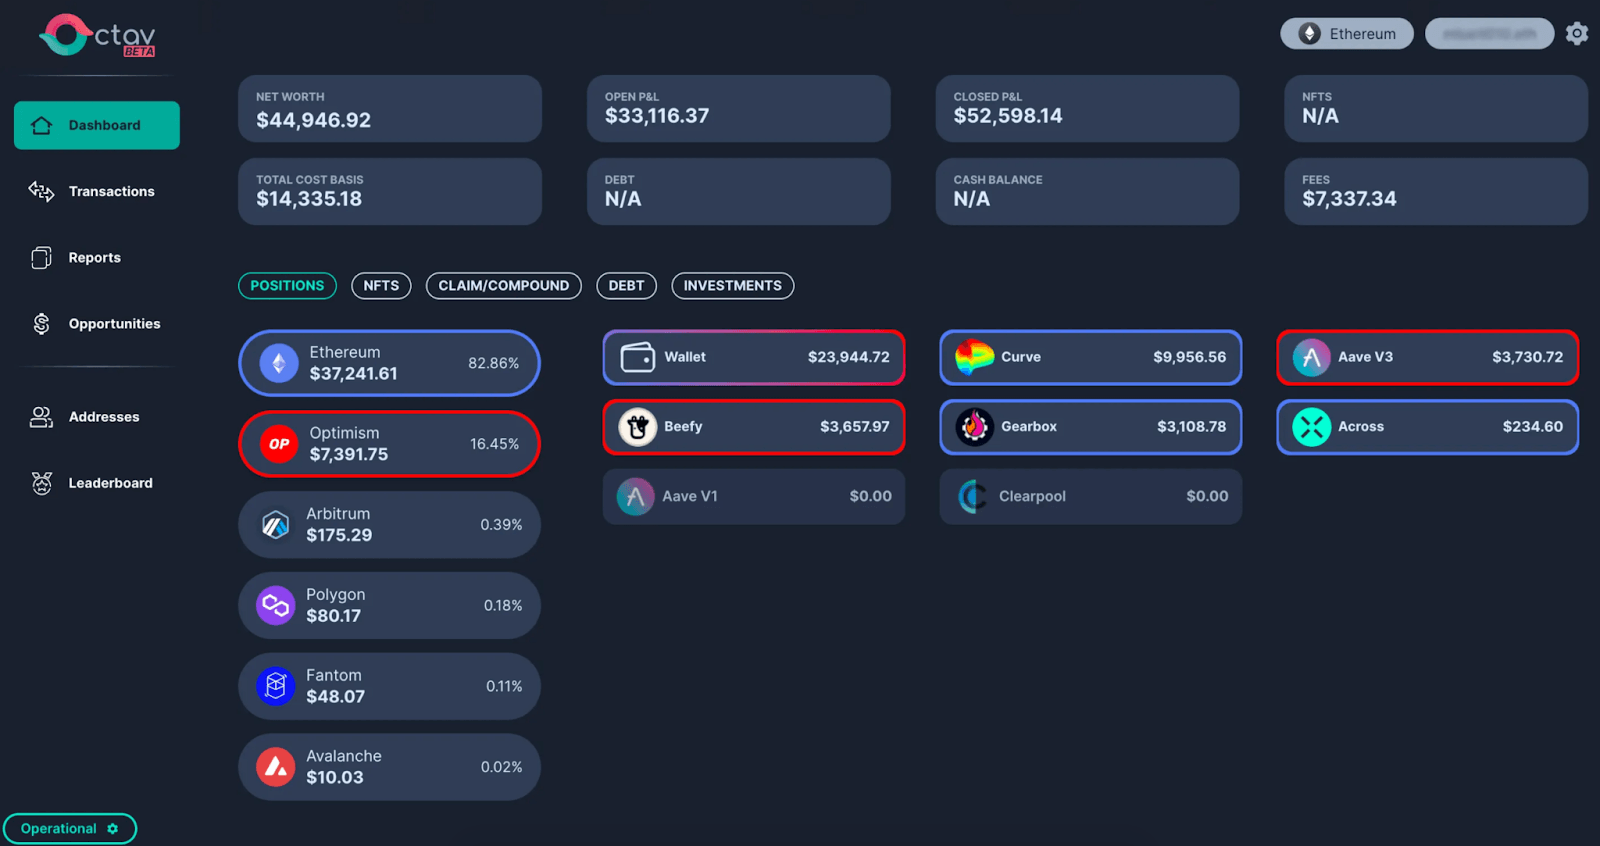1600x846 pixels.
Task: Click the Fees value $7,337.34
Action: pos(1349,199)
